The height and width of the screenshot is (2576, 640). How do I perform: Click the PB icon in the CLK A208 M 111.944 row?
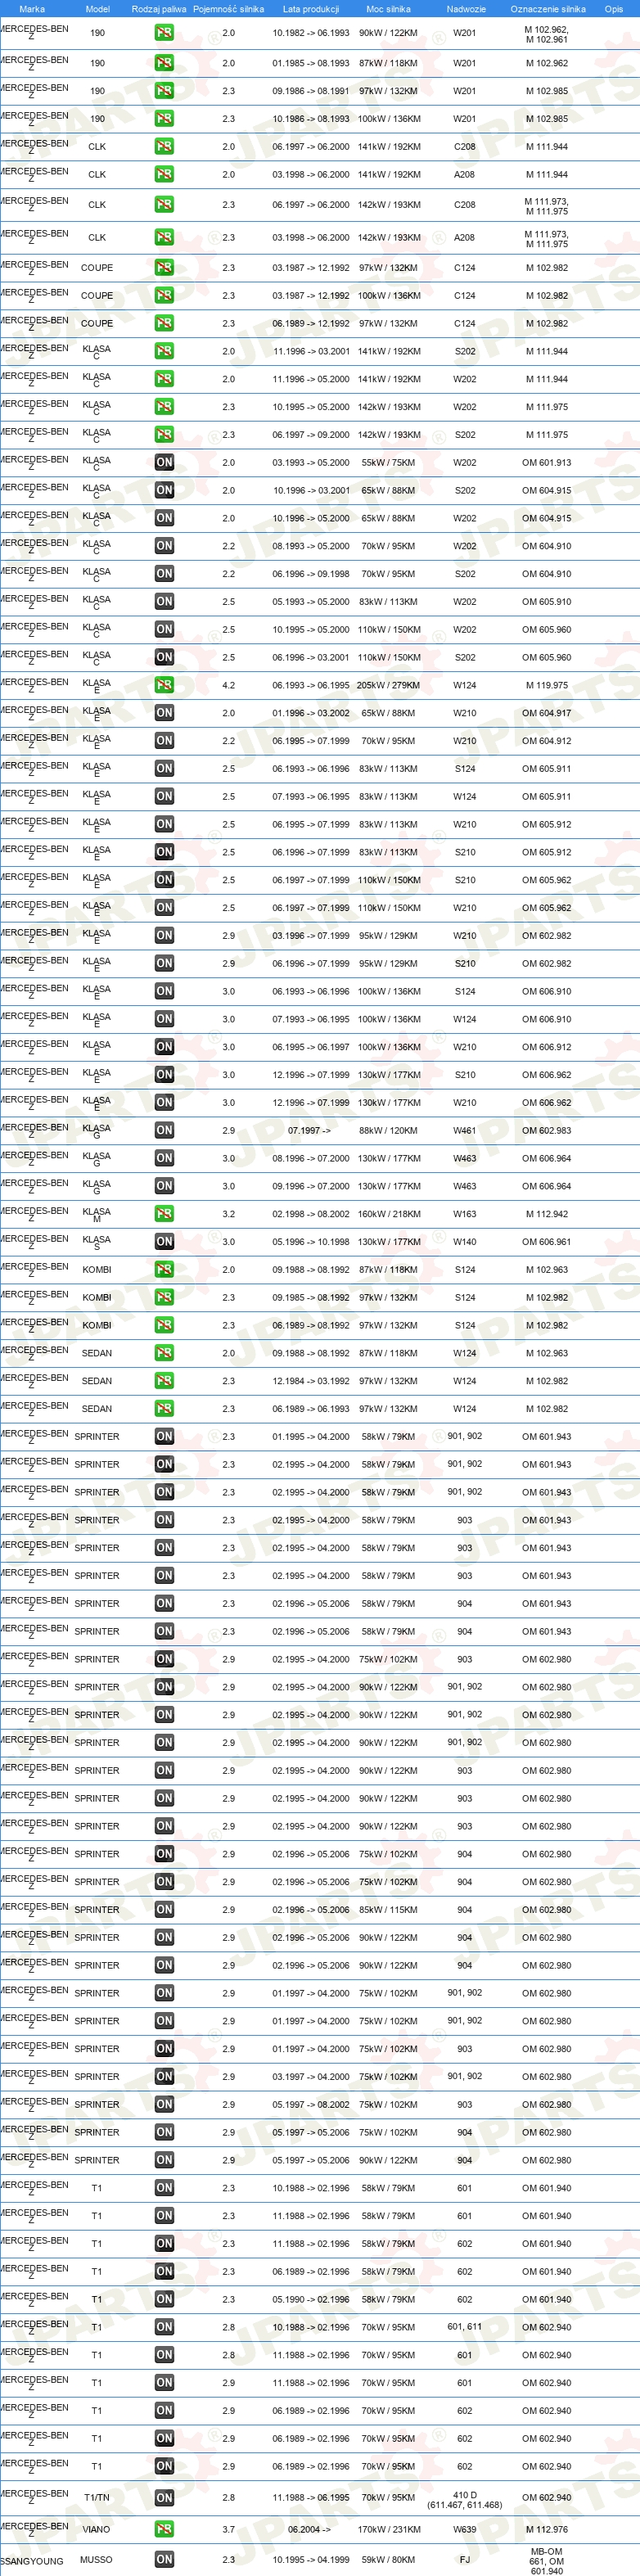click(x=164, y=175)
